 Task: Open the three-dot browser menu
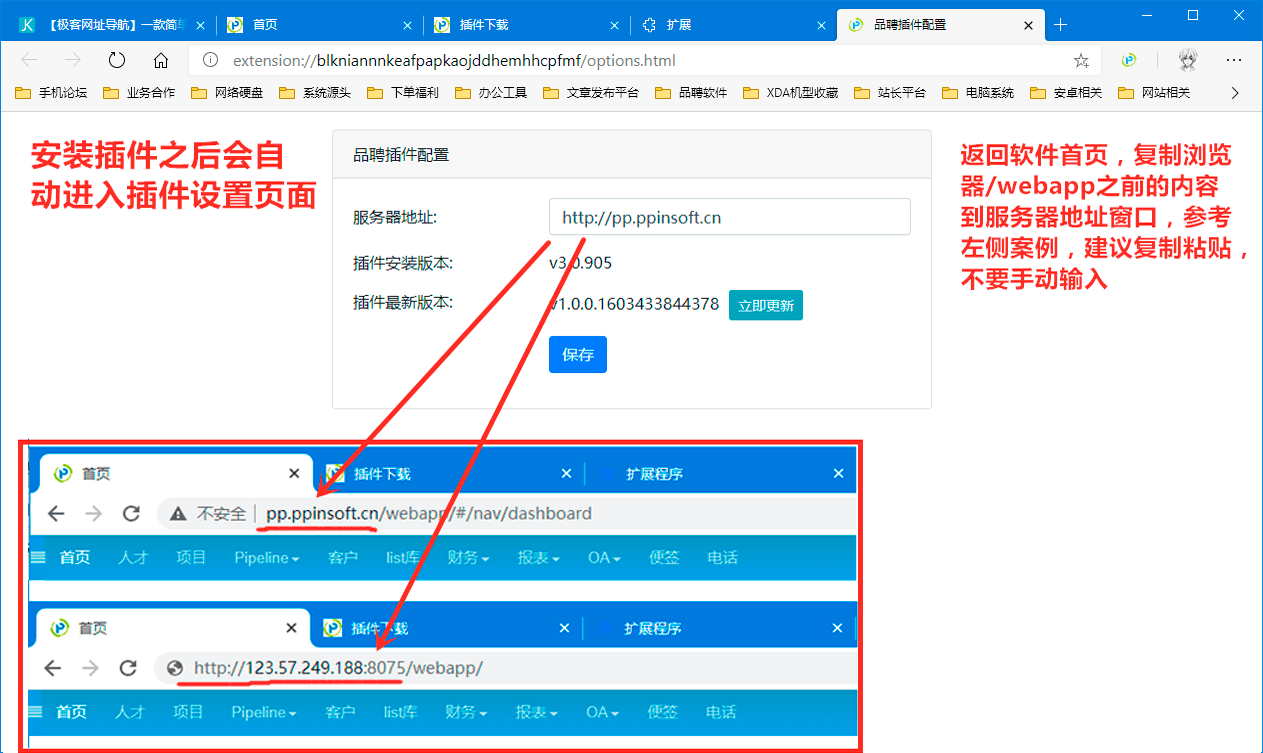coord(1234,60)
